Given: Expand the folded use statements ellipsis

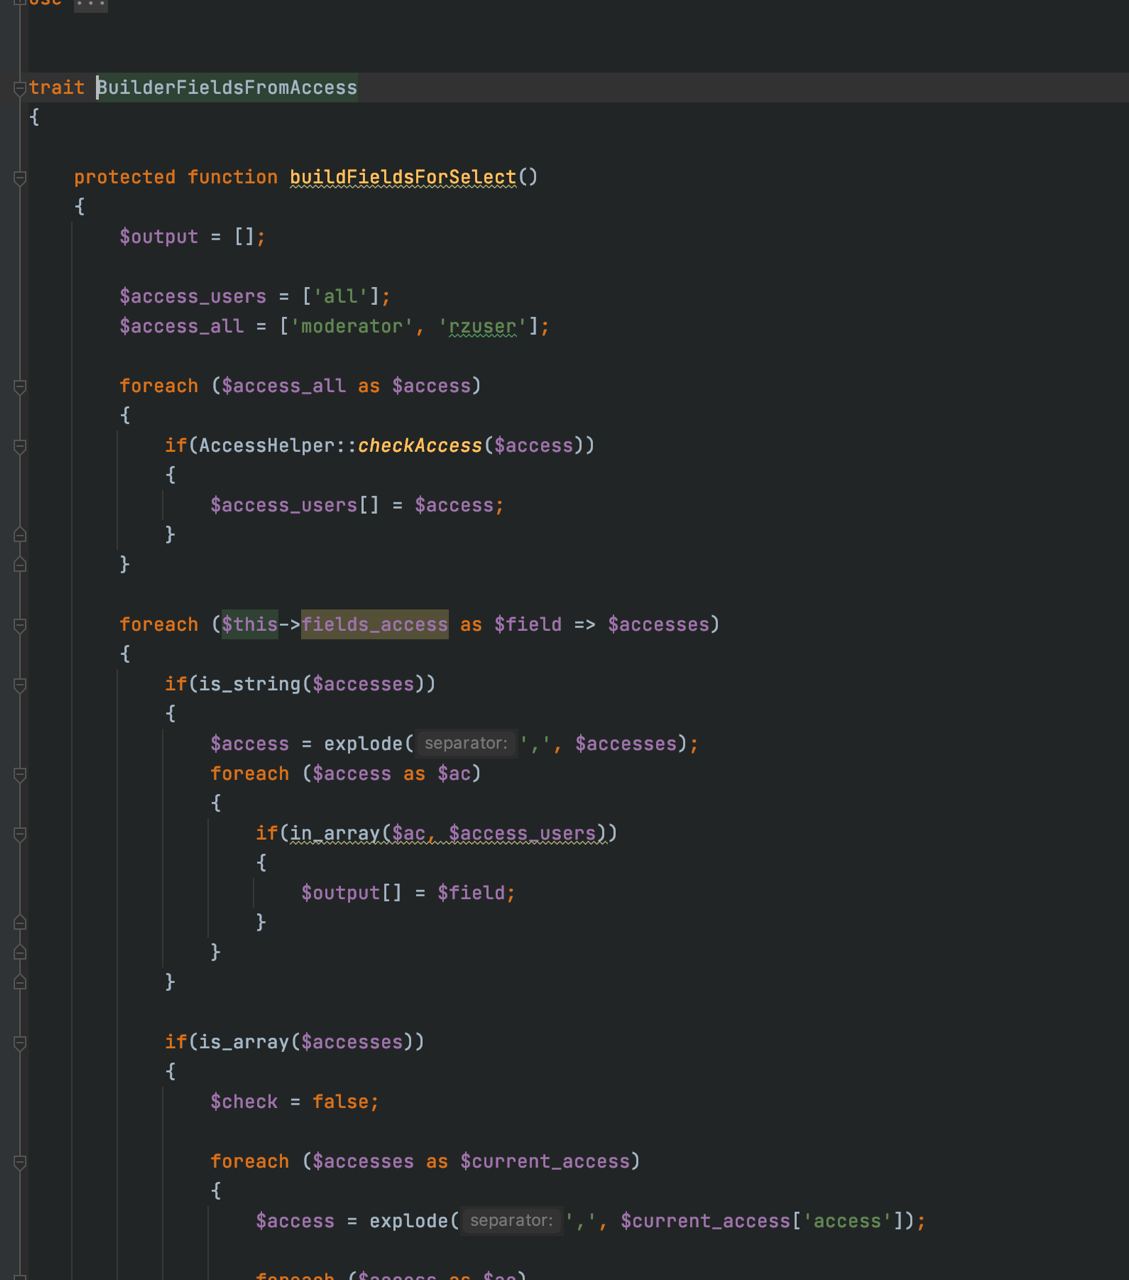Looking at the screenshot, I should point(91,4).
